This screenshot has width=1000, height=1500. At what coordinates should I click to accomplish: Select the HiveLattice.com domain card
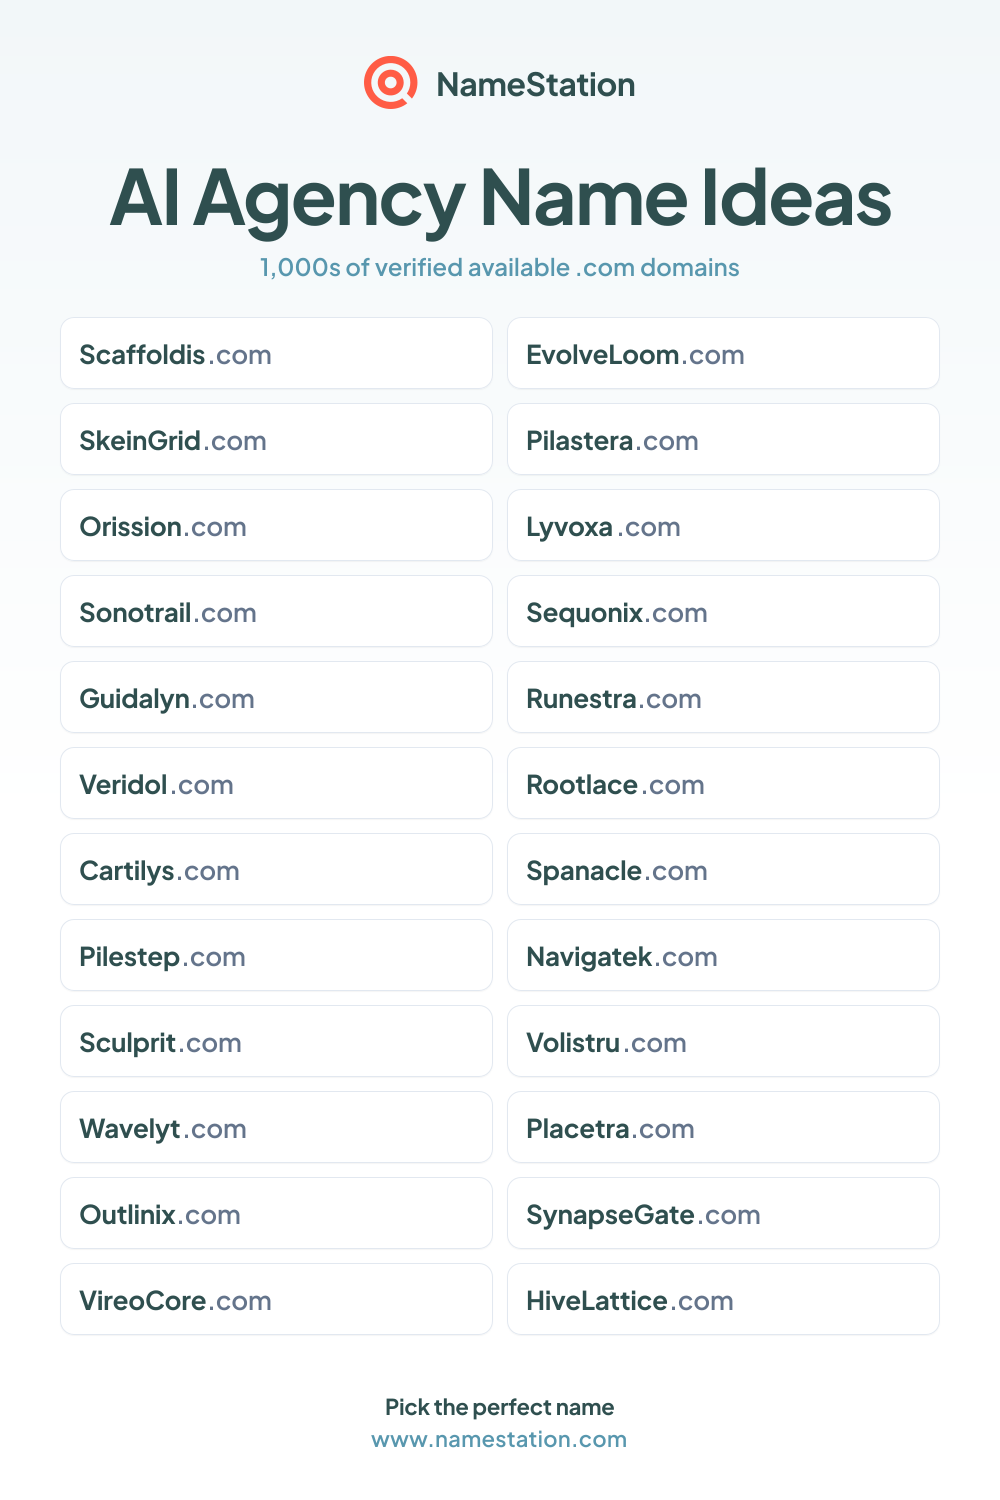pyautogui.click(x=723, y=1299)
